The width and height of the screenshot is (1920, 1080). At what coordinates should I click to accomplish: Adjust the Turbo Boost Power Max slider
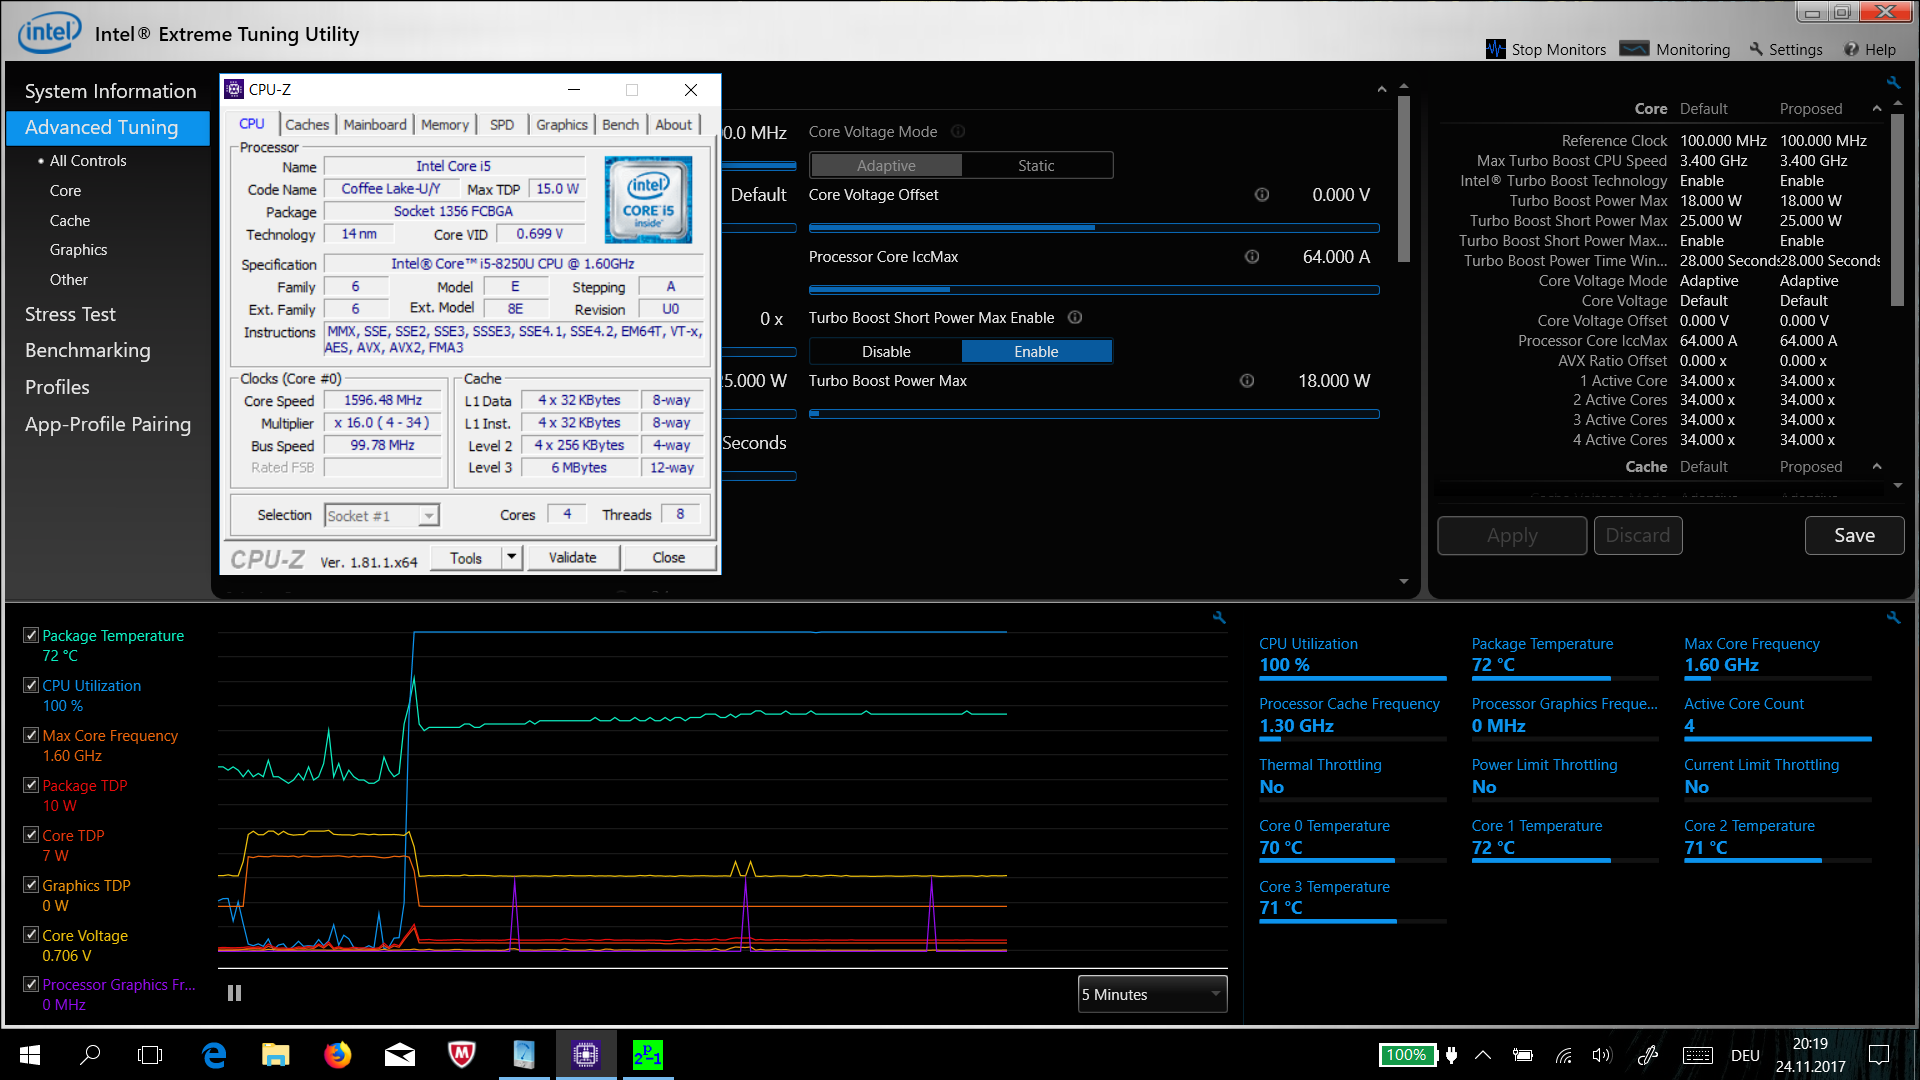click(x=815, y=414)
